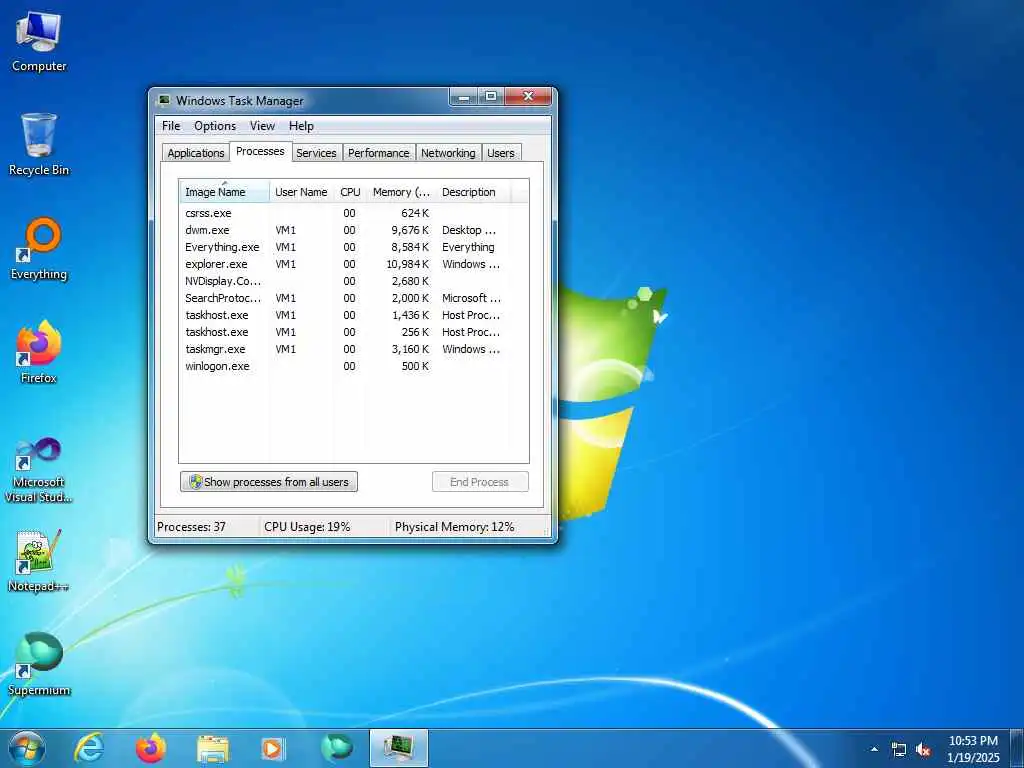Switch to the Networking tab
This screenshot has width=1024, height=768.
tap(448, 153)
